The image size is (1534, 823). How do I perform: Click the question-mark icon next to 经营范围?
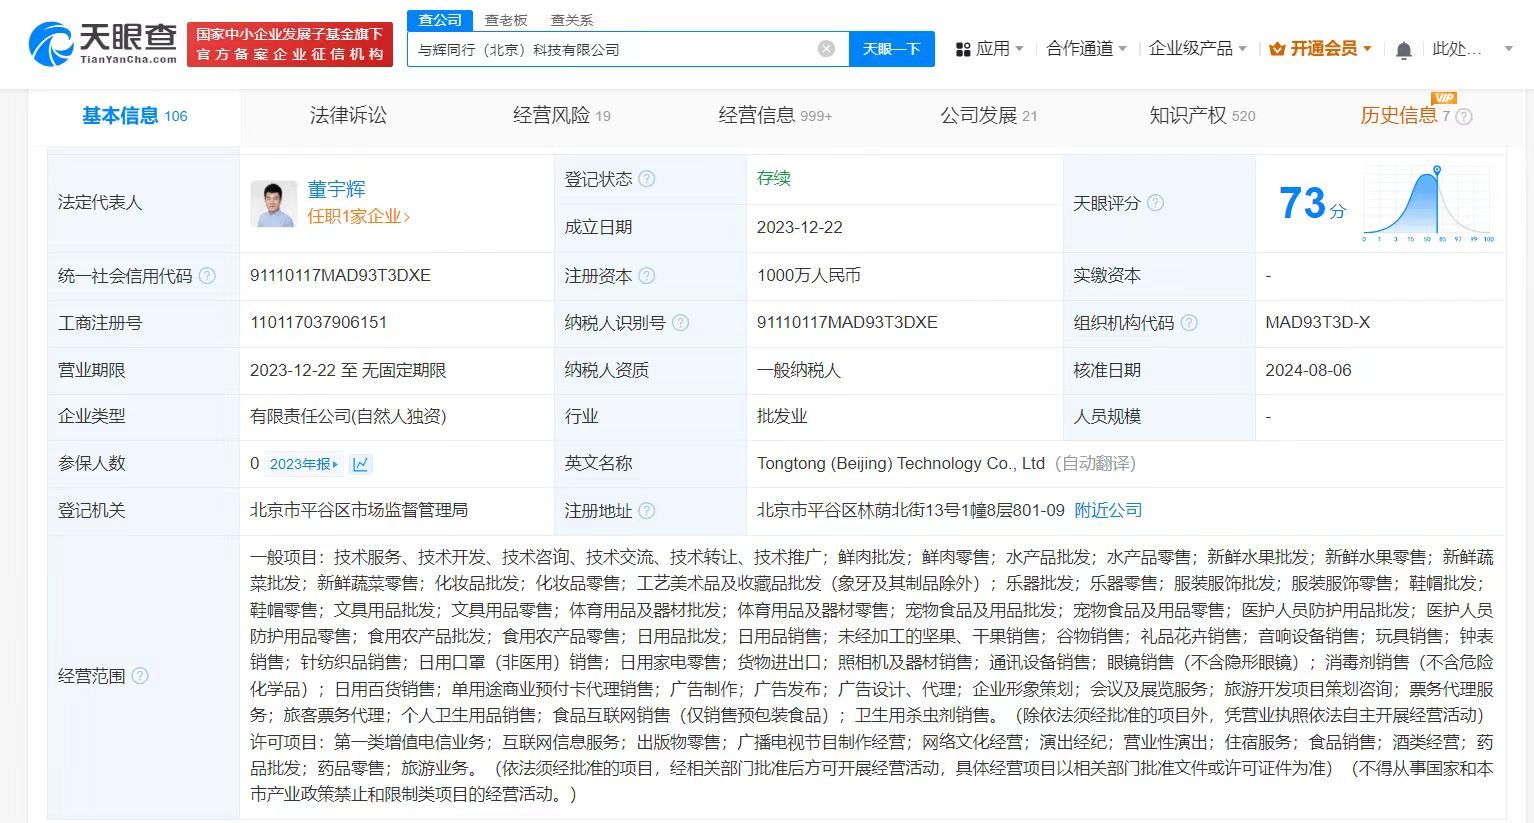pos(140,676)
